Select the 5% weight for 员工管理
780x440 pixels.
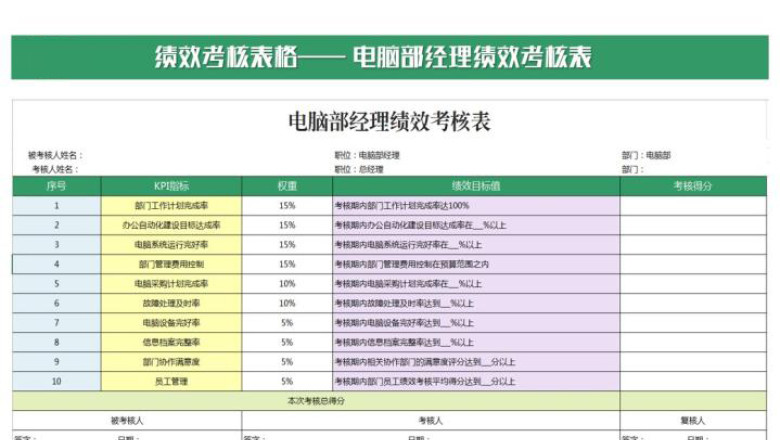pyautogui.click(x=287, y=381)
